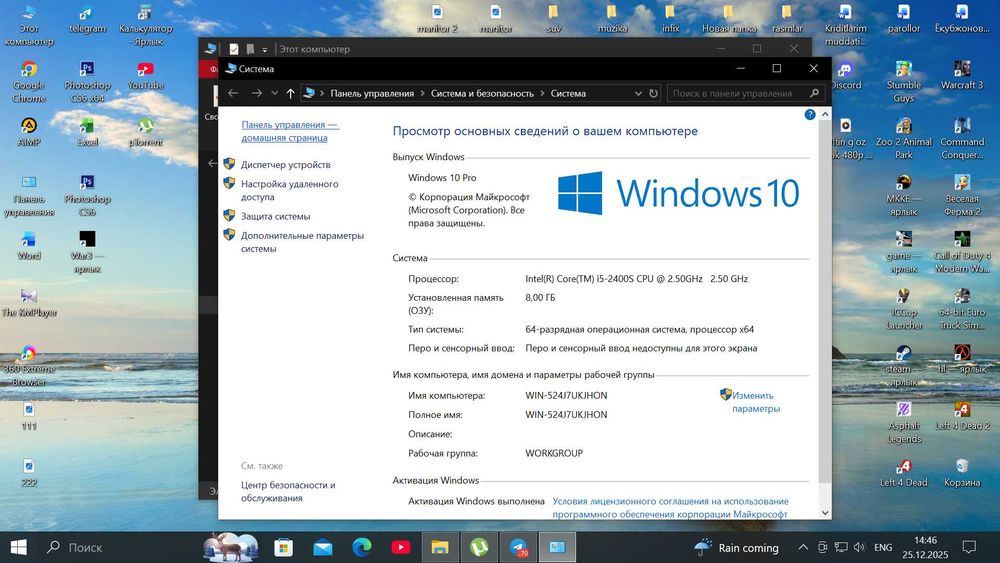Screen dimensions: 1000x563
Task: Launch Microsoft Edge from the taskbar
Action: pos(362,547)
